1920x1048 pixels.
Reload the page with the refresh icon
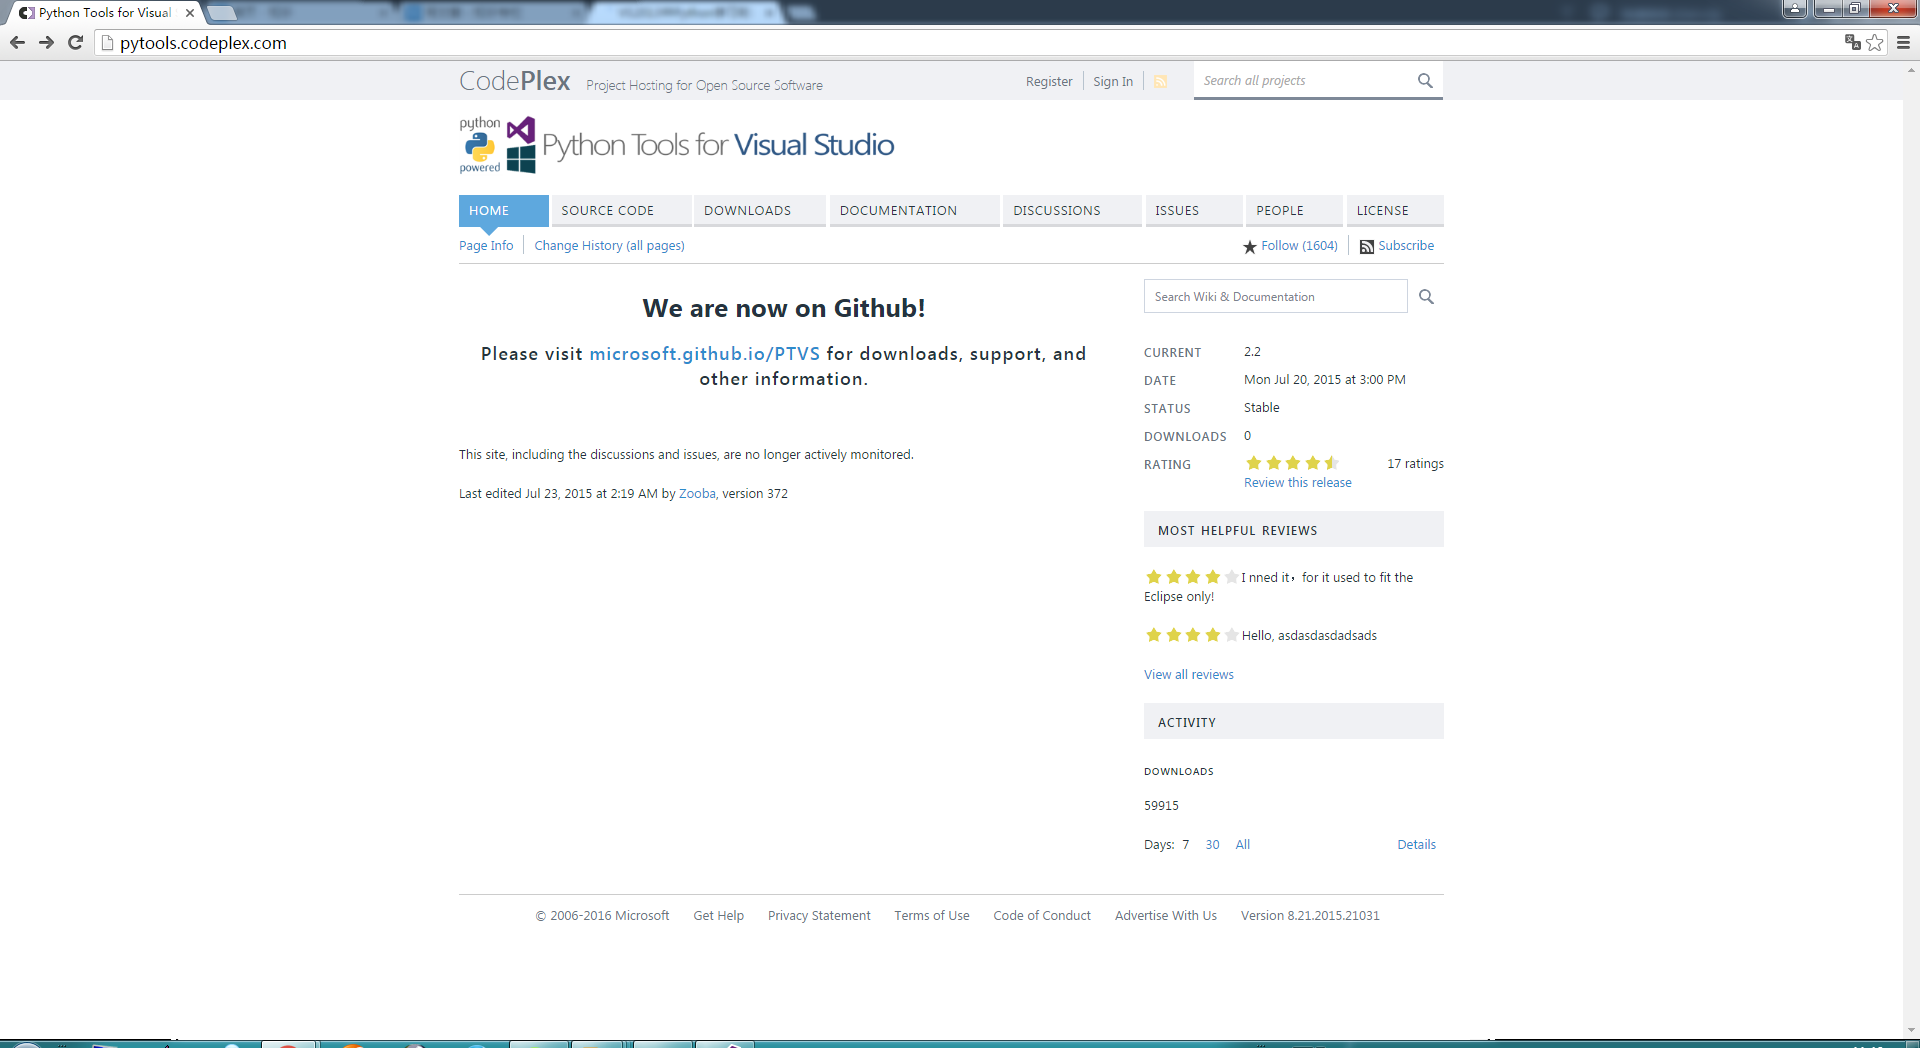click(75, 42)
